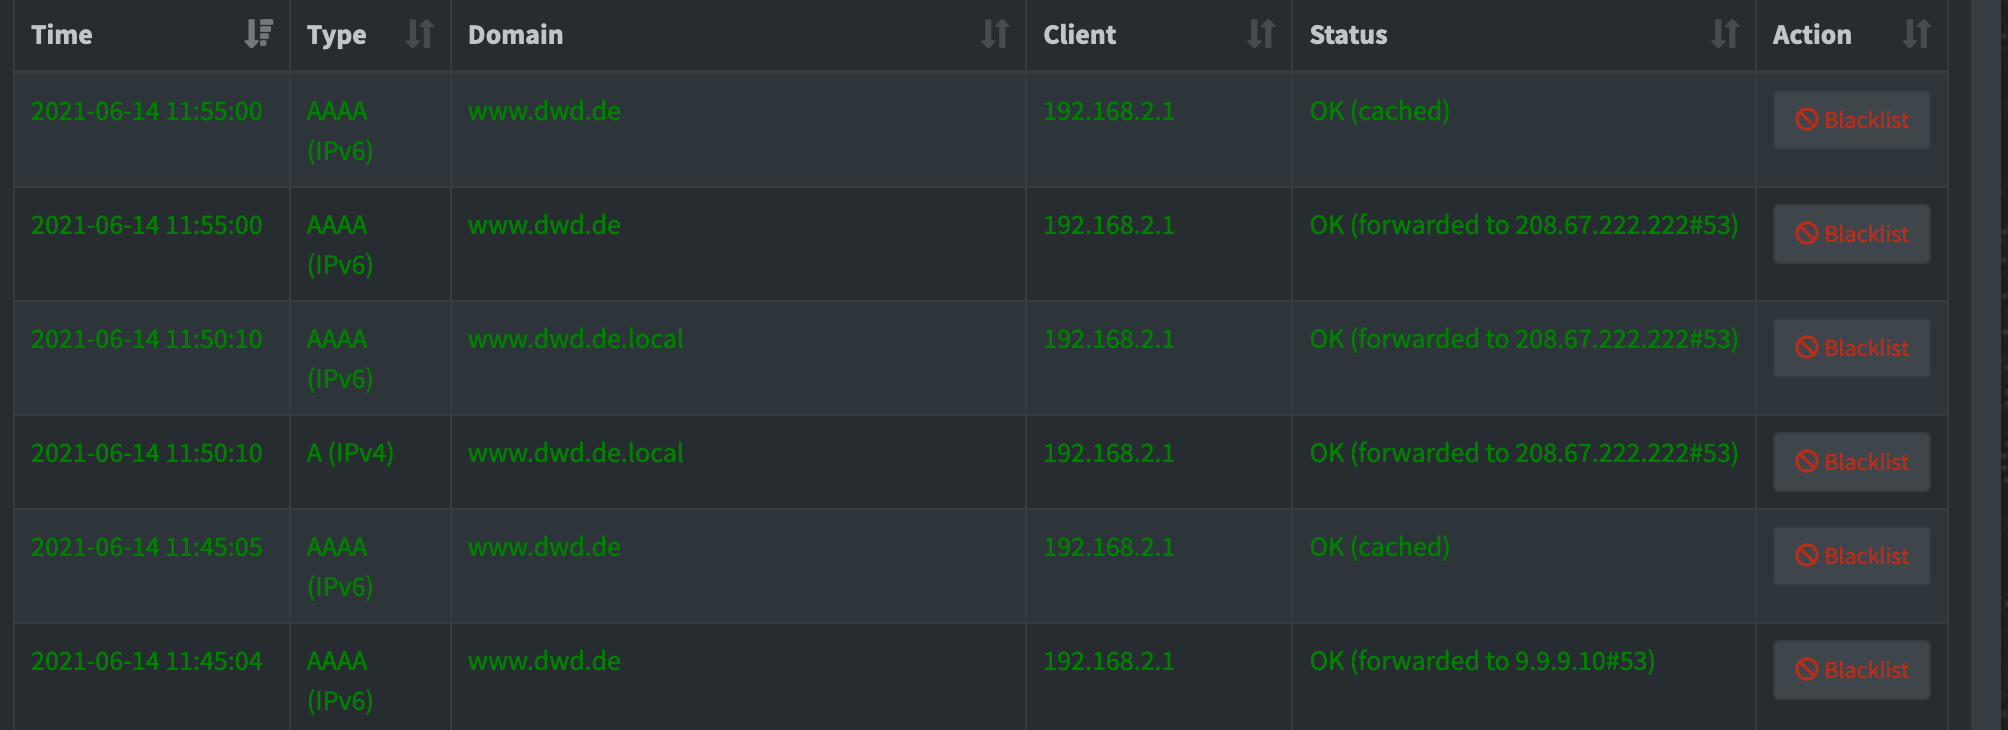Sort the Action column via its icon
This screenshot has height=730, width=2008.
coord(1915,34)
